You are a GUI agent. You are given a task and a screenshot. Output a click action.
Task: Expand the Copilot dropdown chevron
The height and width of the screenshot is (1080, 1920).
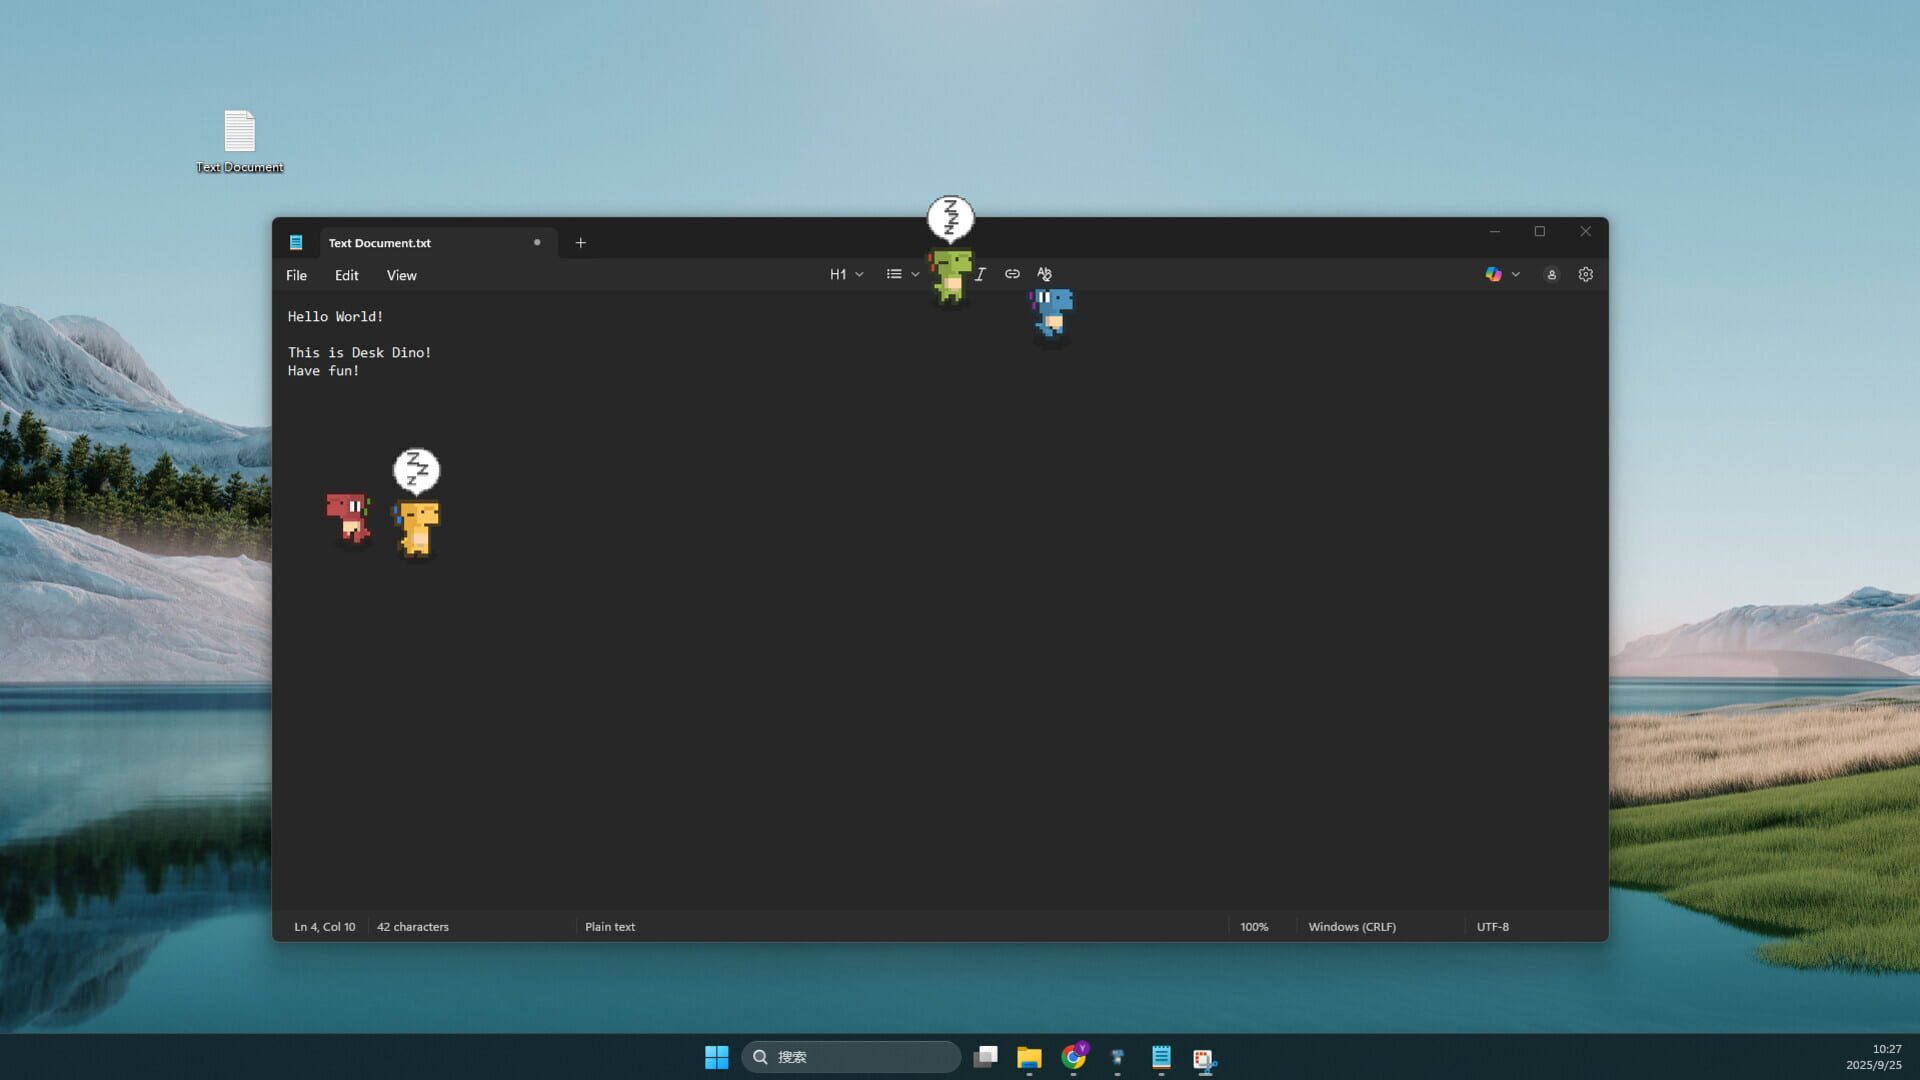1516,274
